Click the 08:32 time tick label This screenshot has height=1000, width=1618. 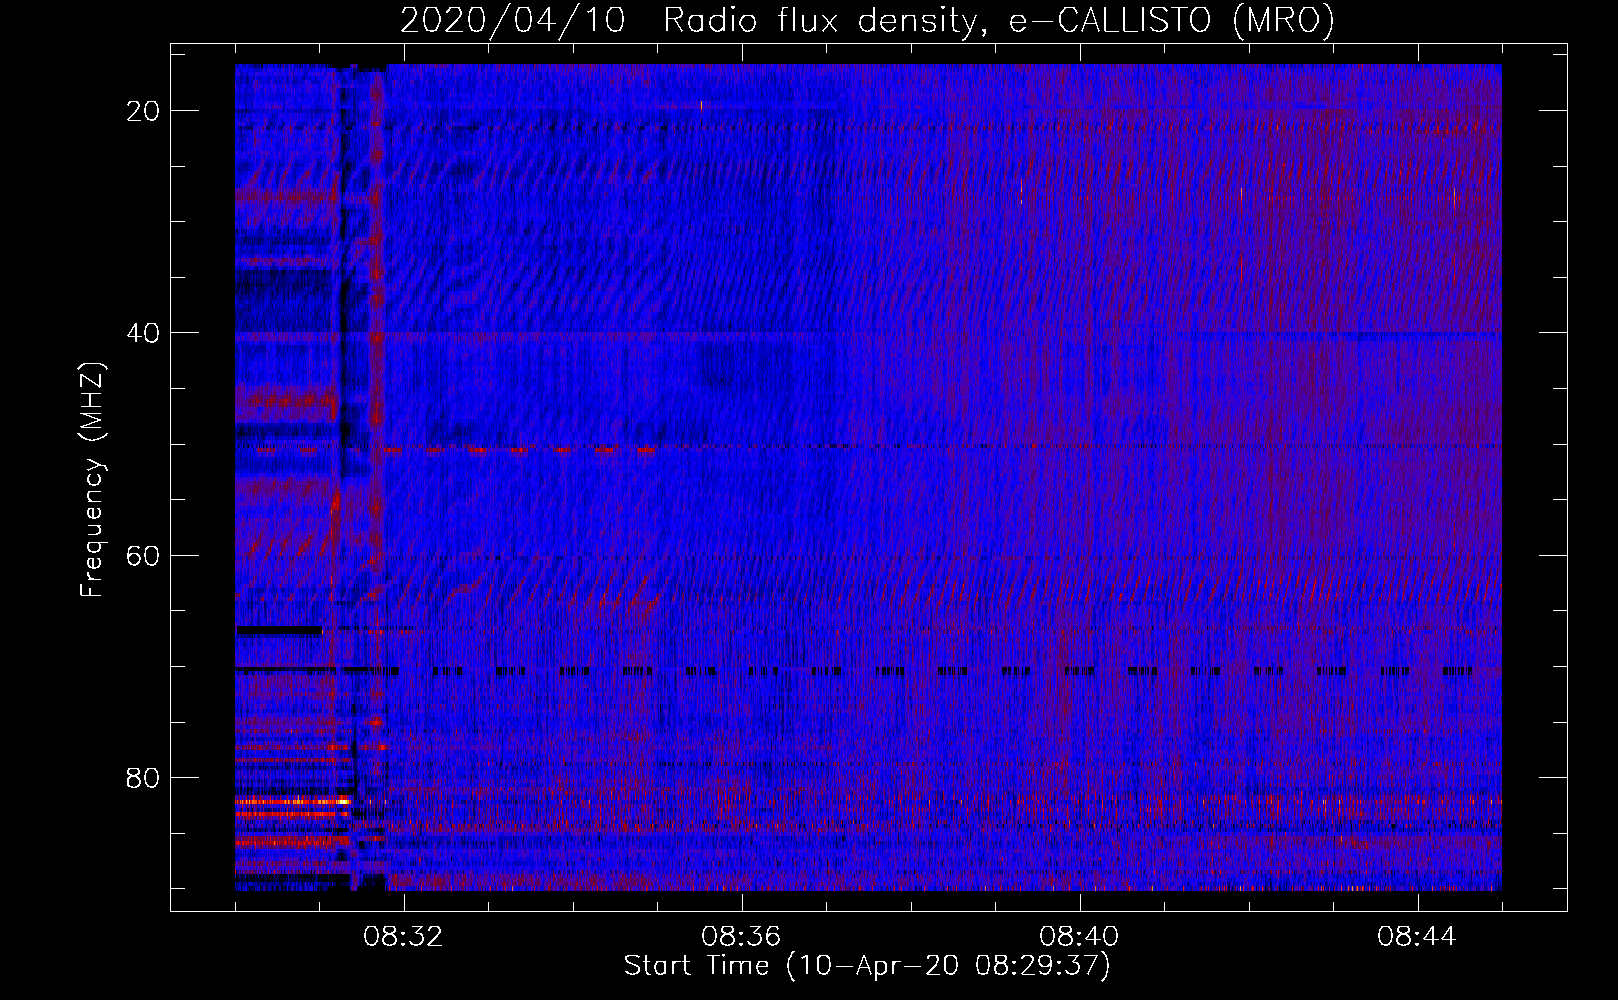pyautogui.click(x=403, y=937)
